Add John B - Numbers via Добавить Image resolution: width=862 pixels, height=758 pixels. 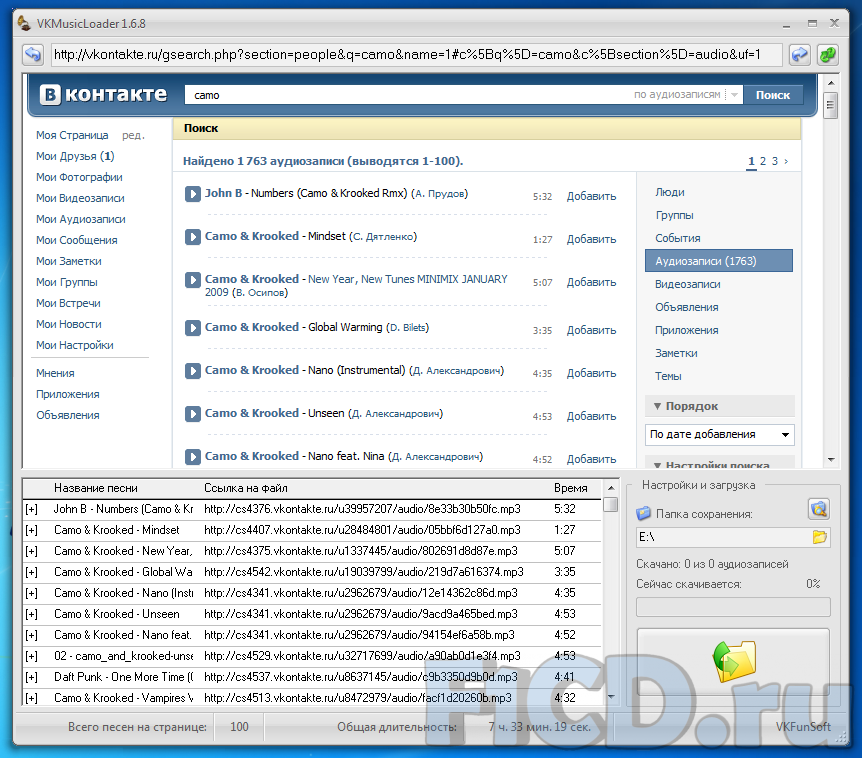[591, 196]
